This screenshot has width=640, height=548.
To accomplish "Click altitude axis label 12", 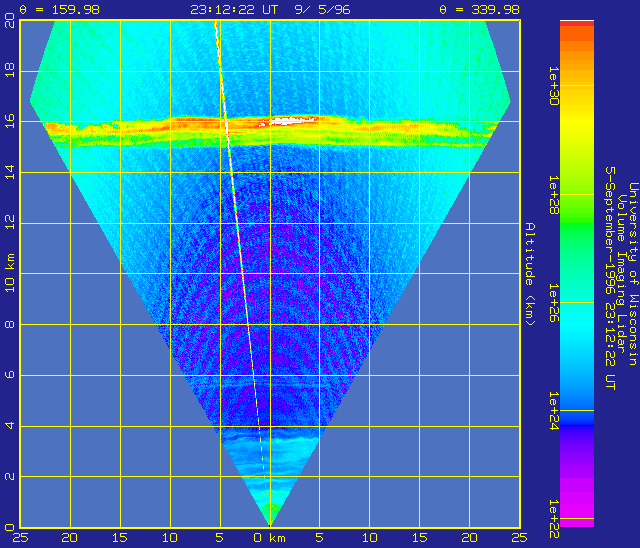I will 9,222.
